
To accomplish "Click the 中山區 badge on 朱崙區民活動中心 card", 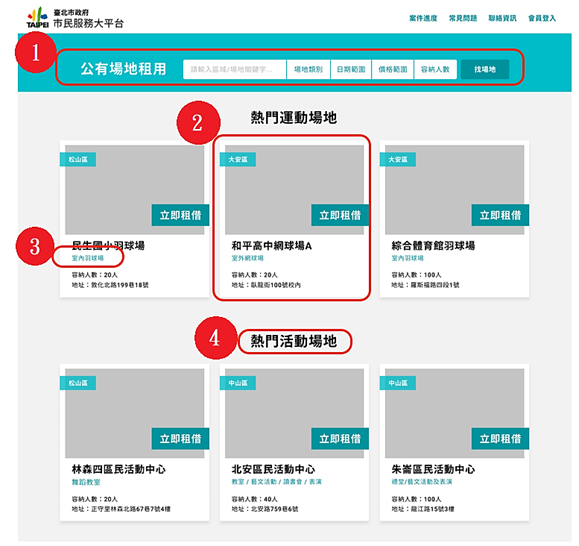I will (x=398, y=383).
